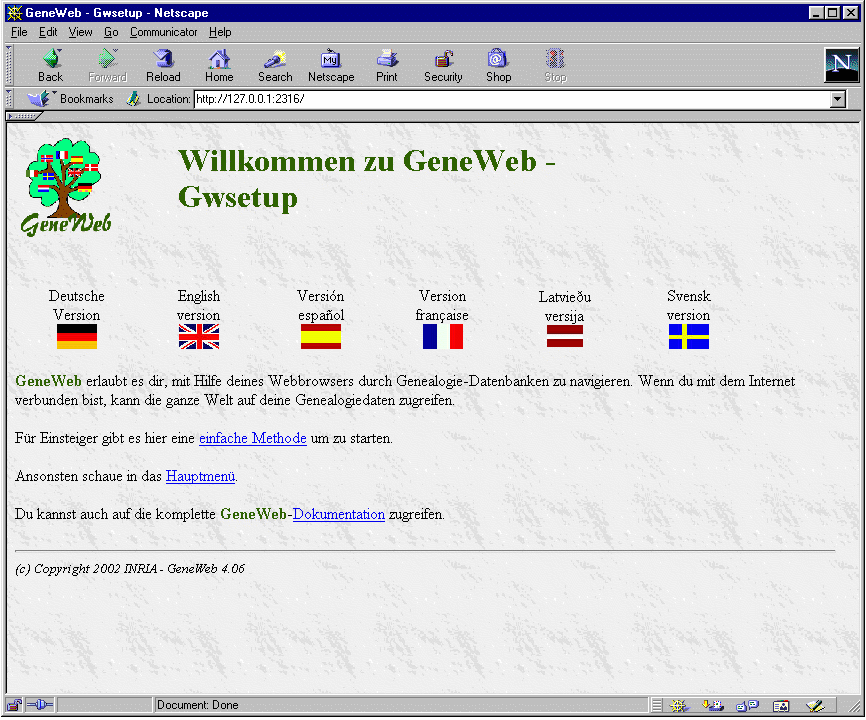866x720 pixels.
Task: Stop loading with the Stop button
Action: coord(555,66)
